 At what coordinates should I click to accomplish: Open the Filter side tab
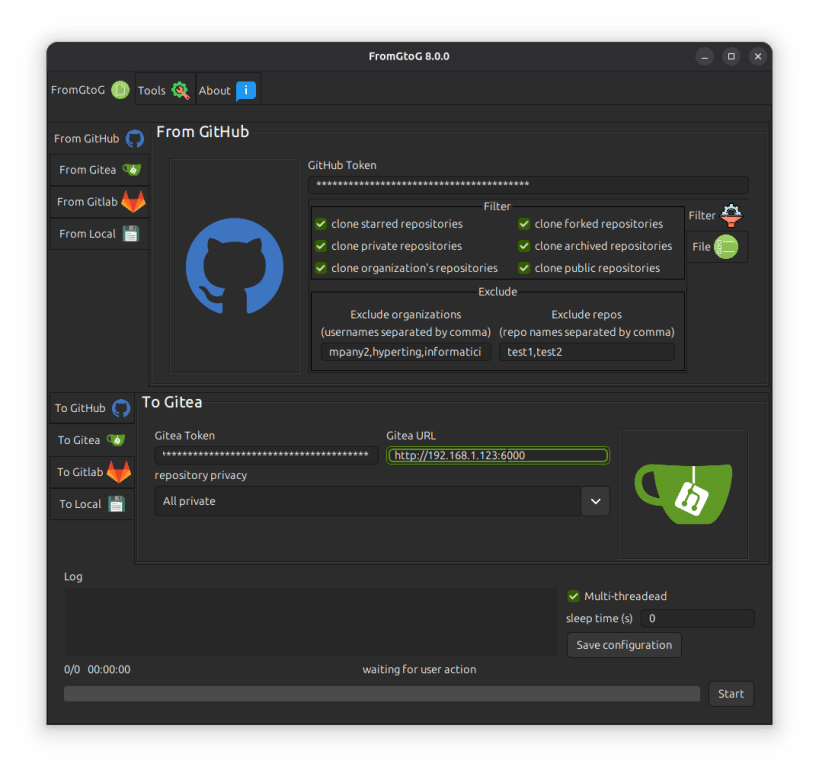point(716,215)
